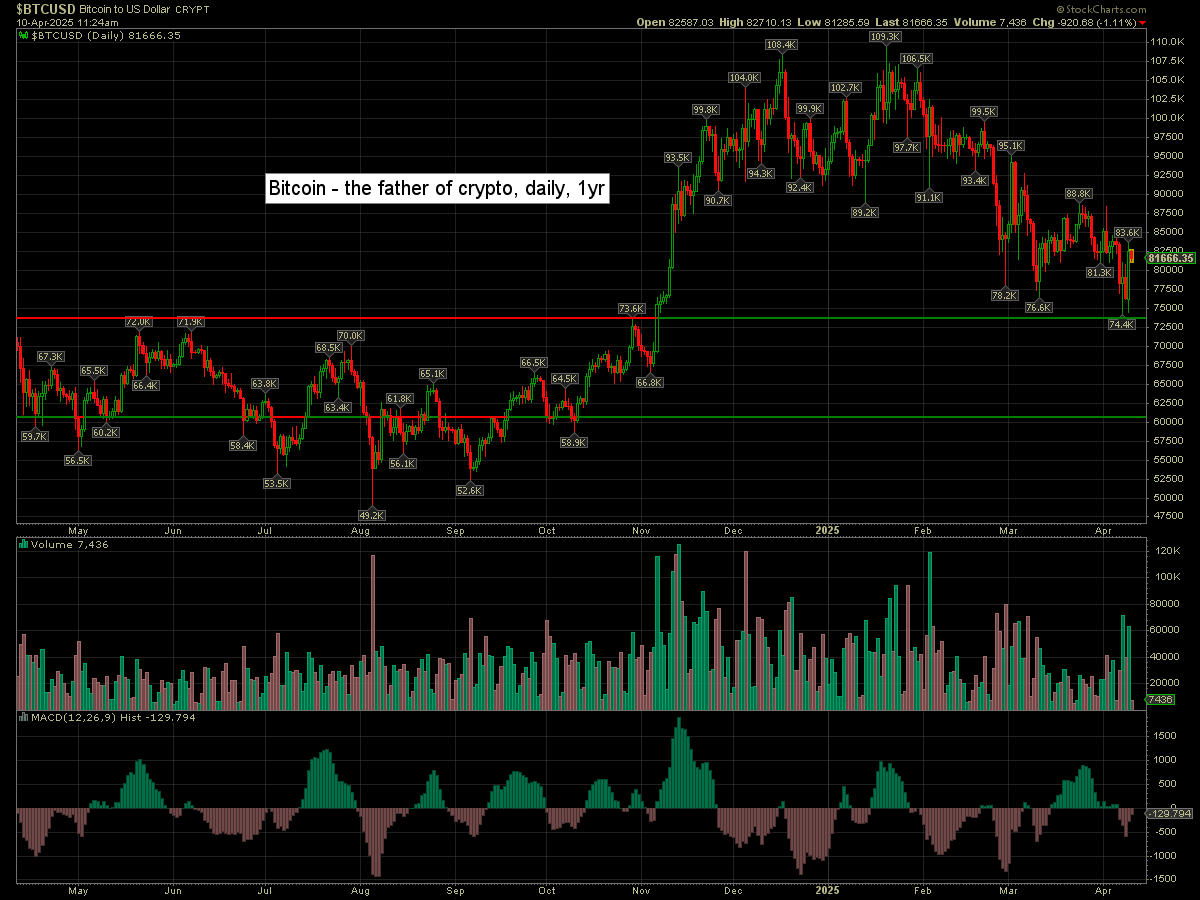
Task: Click the $BTCUSD price legend icon
Action: pos(25,35)
